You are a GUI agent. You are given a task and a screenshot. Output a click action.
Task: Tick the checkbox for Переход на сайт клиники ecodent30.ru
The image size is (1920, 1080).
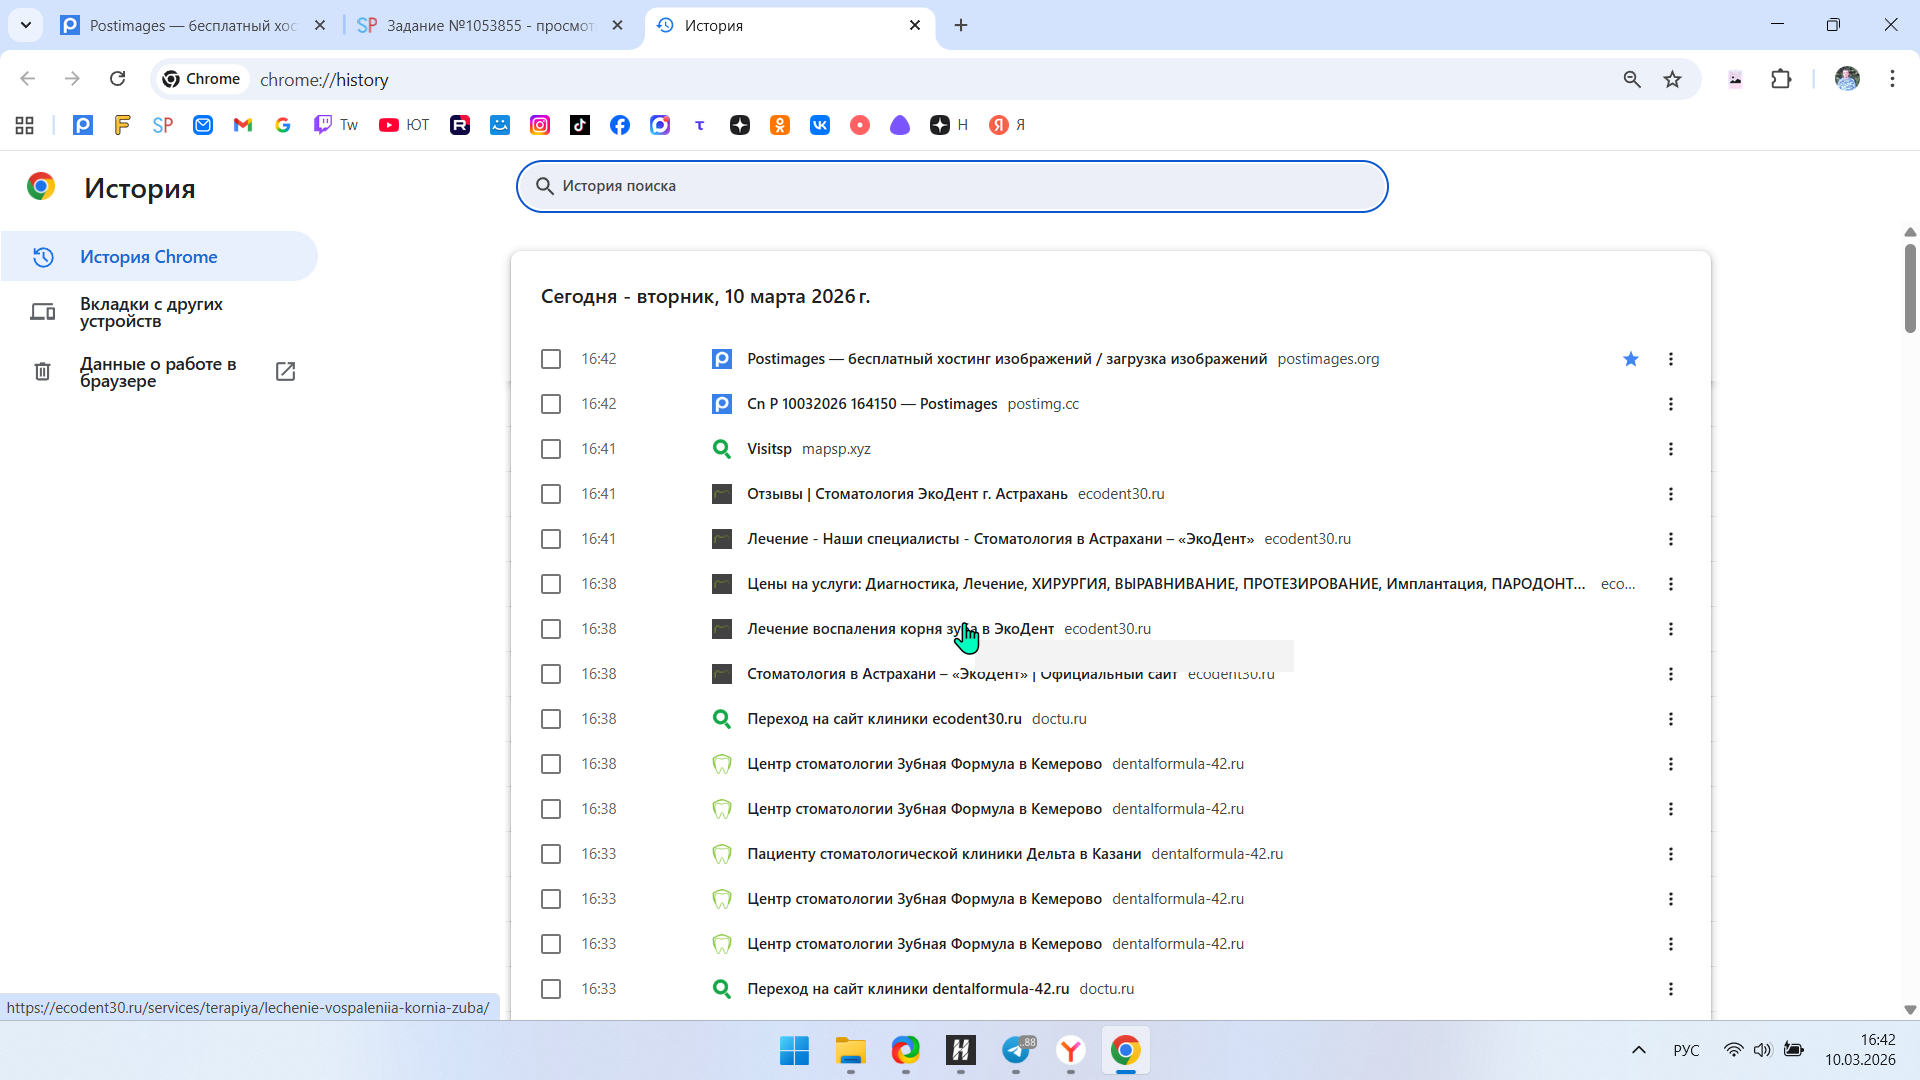[x=551, y=719]
